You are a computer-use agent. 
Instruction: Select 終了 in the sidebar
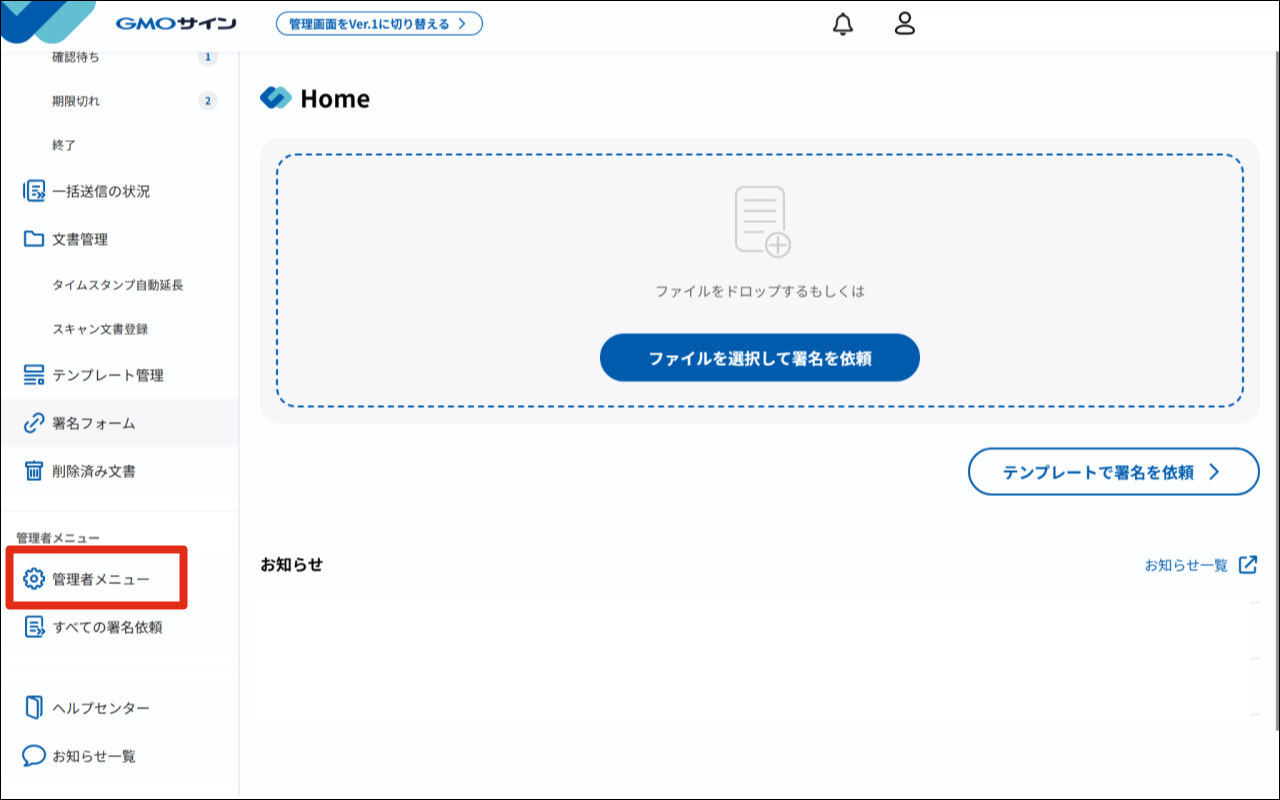pos(64,145)
